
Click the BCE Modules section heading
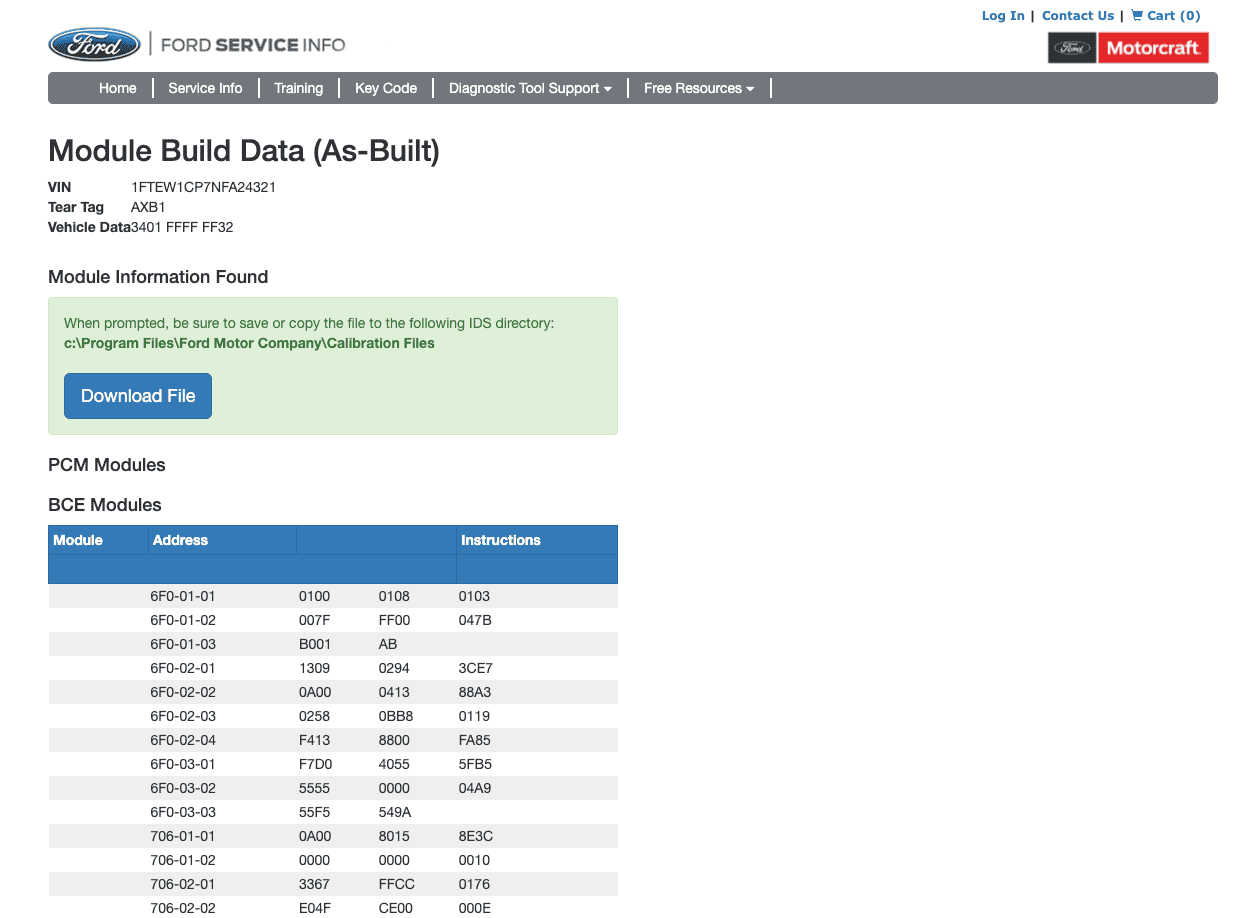tap(105, 505)
